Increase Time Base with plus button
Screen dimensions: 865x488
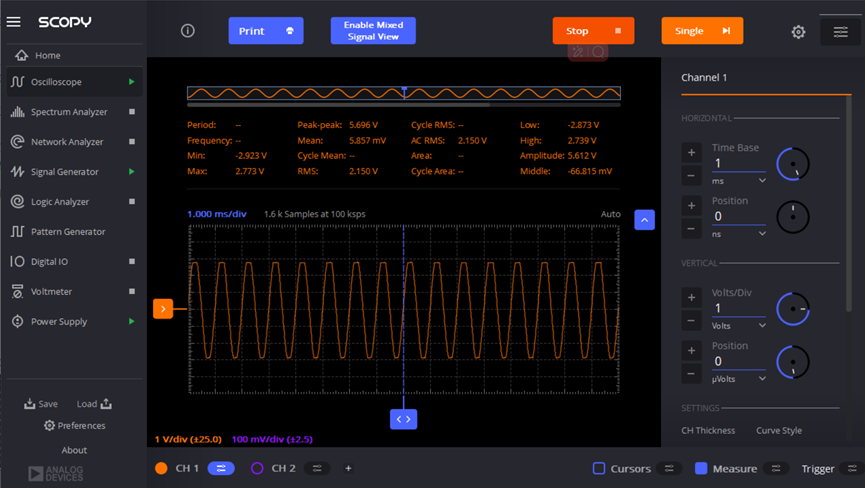point(691,153)
